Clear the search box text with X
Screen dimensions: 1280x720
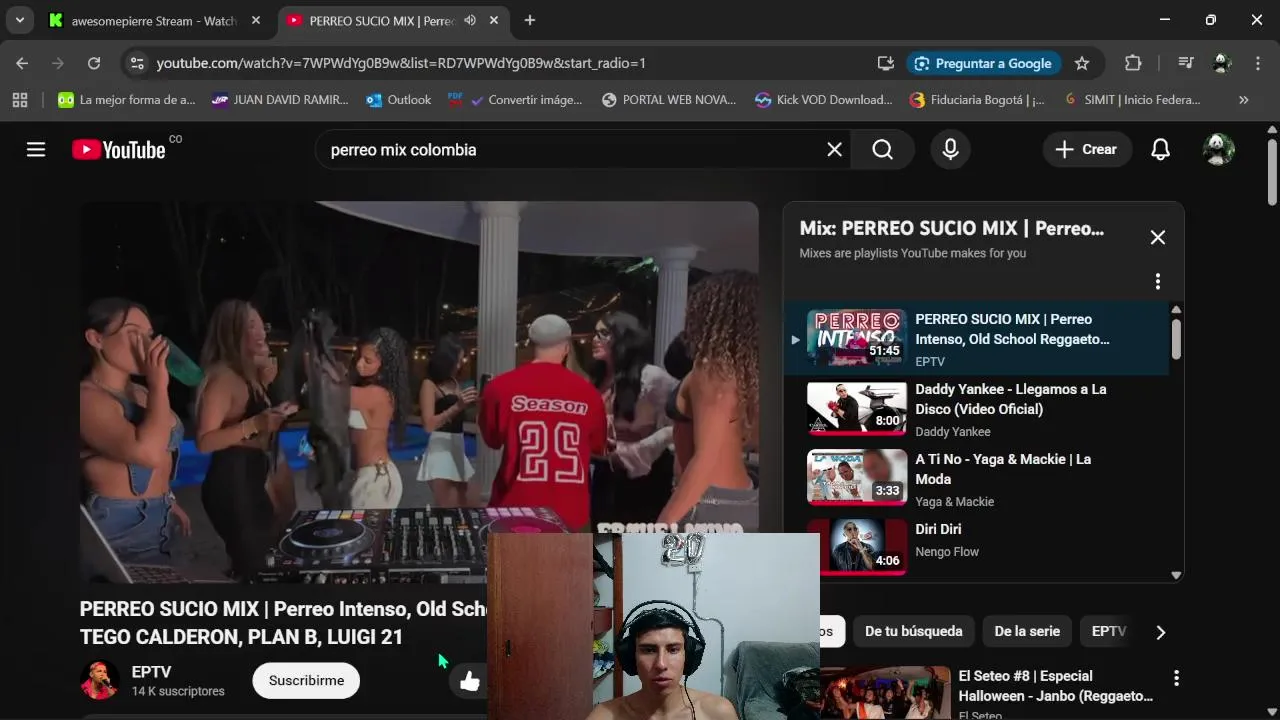click(834, 150)
